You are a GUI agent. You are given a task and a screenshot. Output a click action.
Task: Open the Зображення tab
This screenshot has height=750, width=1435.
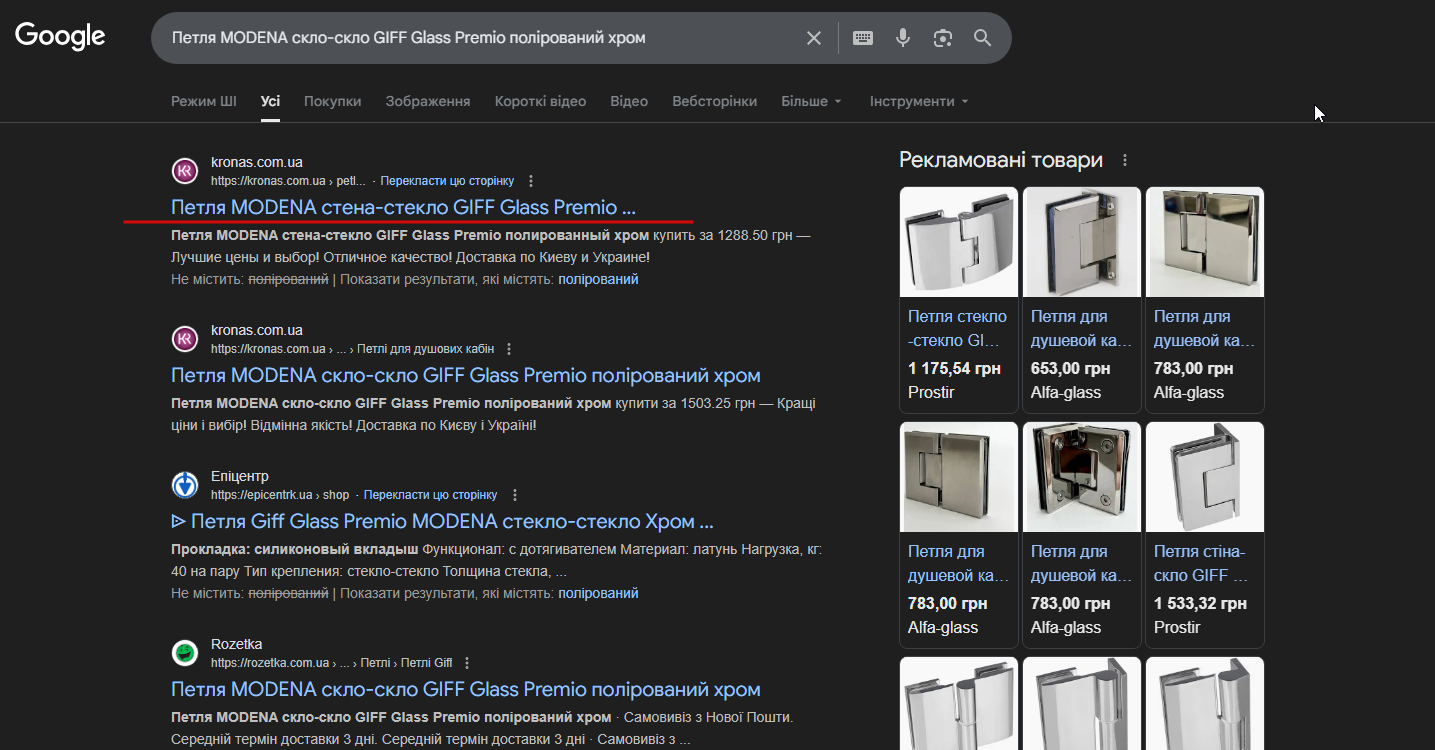point(428,101)
